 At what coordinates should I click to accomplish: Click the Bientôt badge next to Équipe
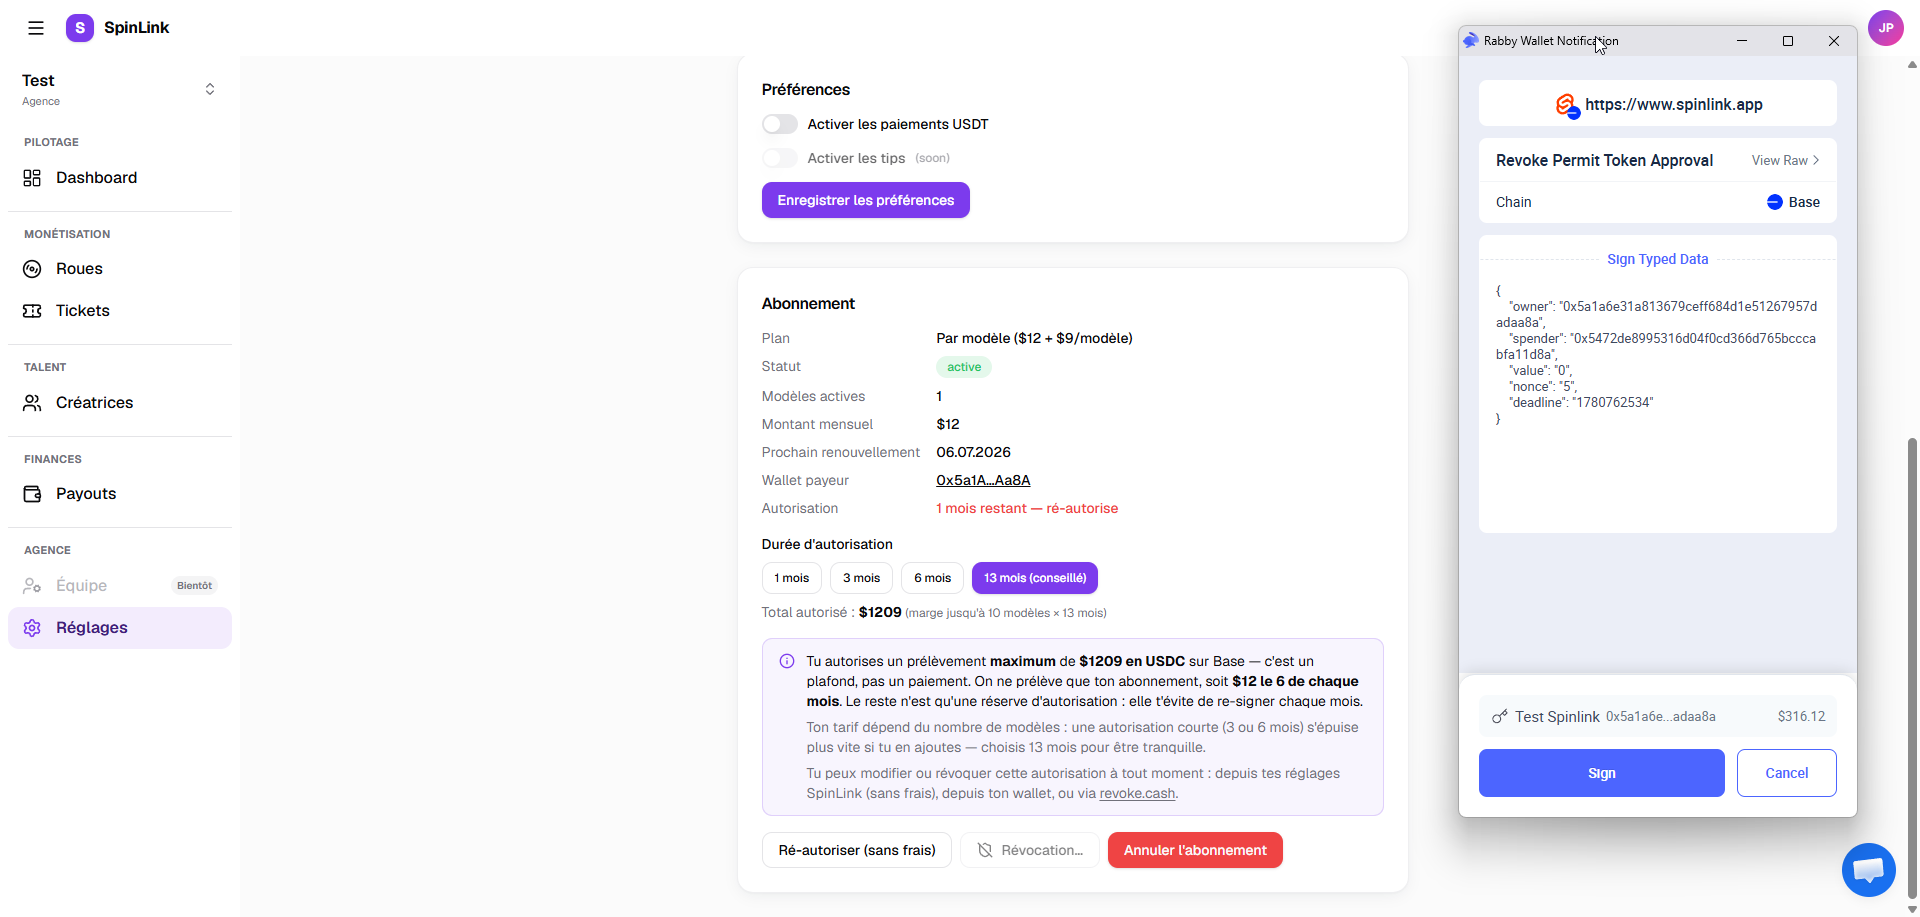tap(194, 586)
